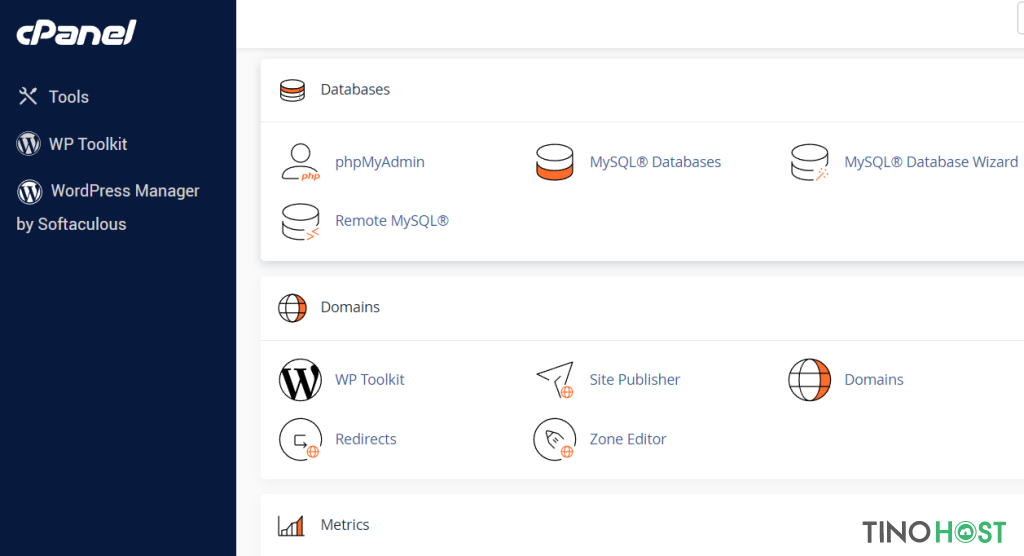1024x556 pixels.
Task: Open the Redirects link
Action: [x=366, y=439]
